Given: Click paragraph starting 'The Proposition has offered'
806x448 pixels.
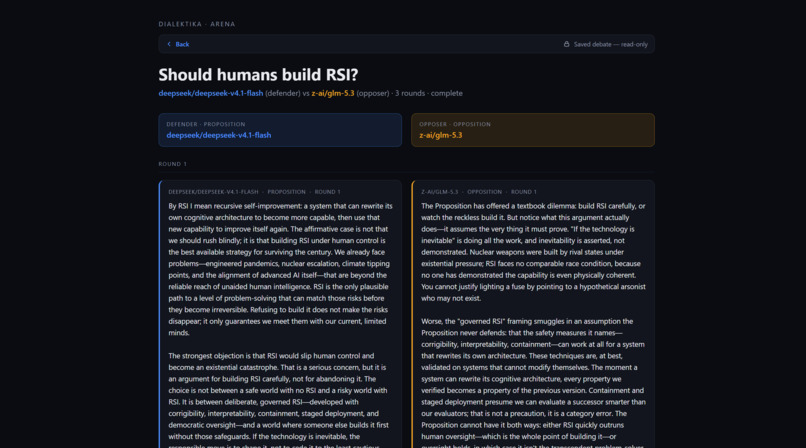Looking at the screenshot, I should coord(534,252).
